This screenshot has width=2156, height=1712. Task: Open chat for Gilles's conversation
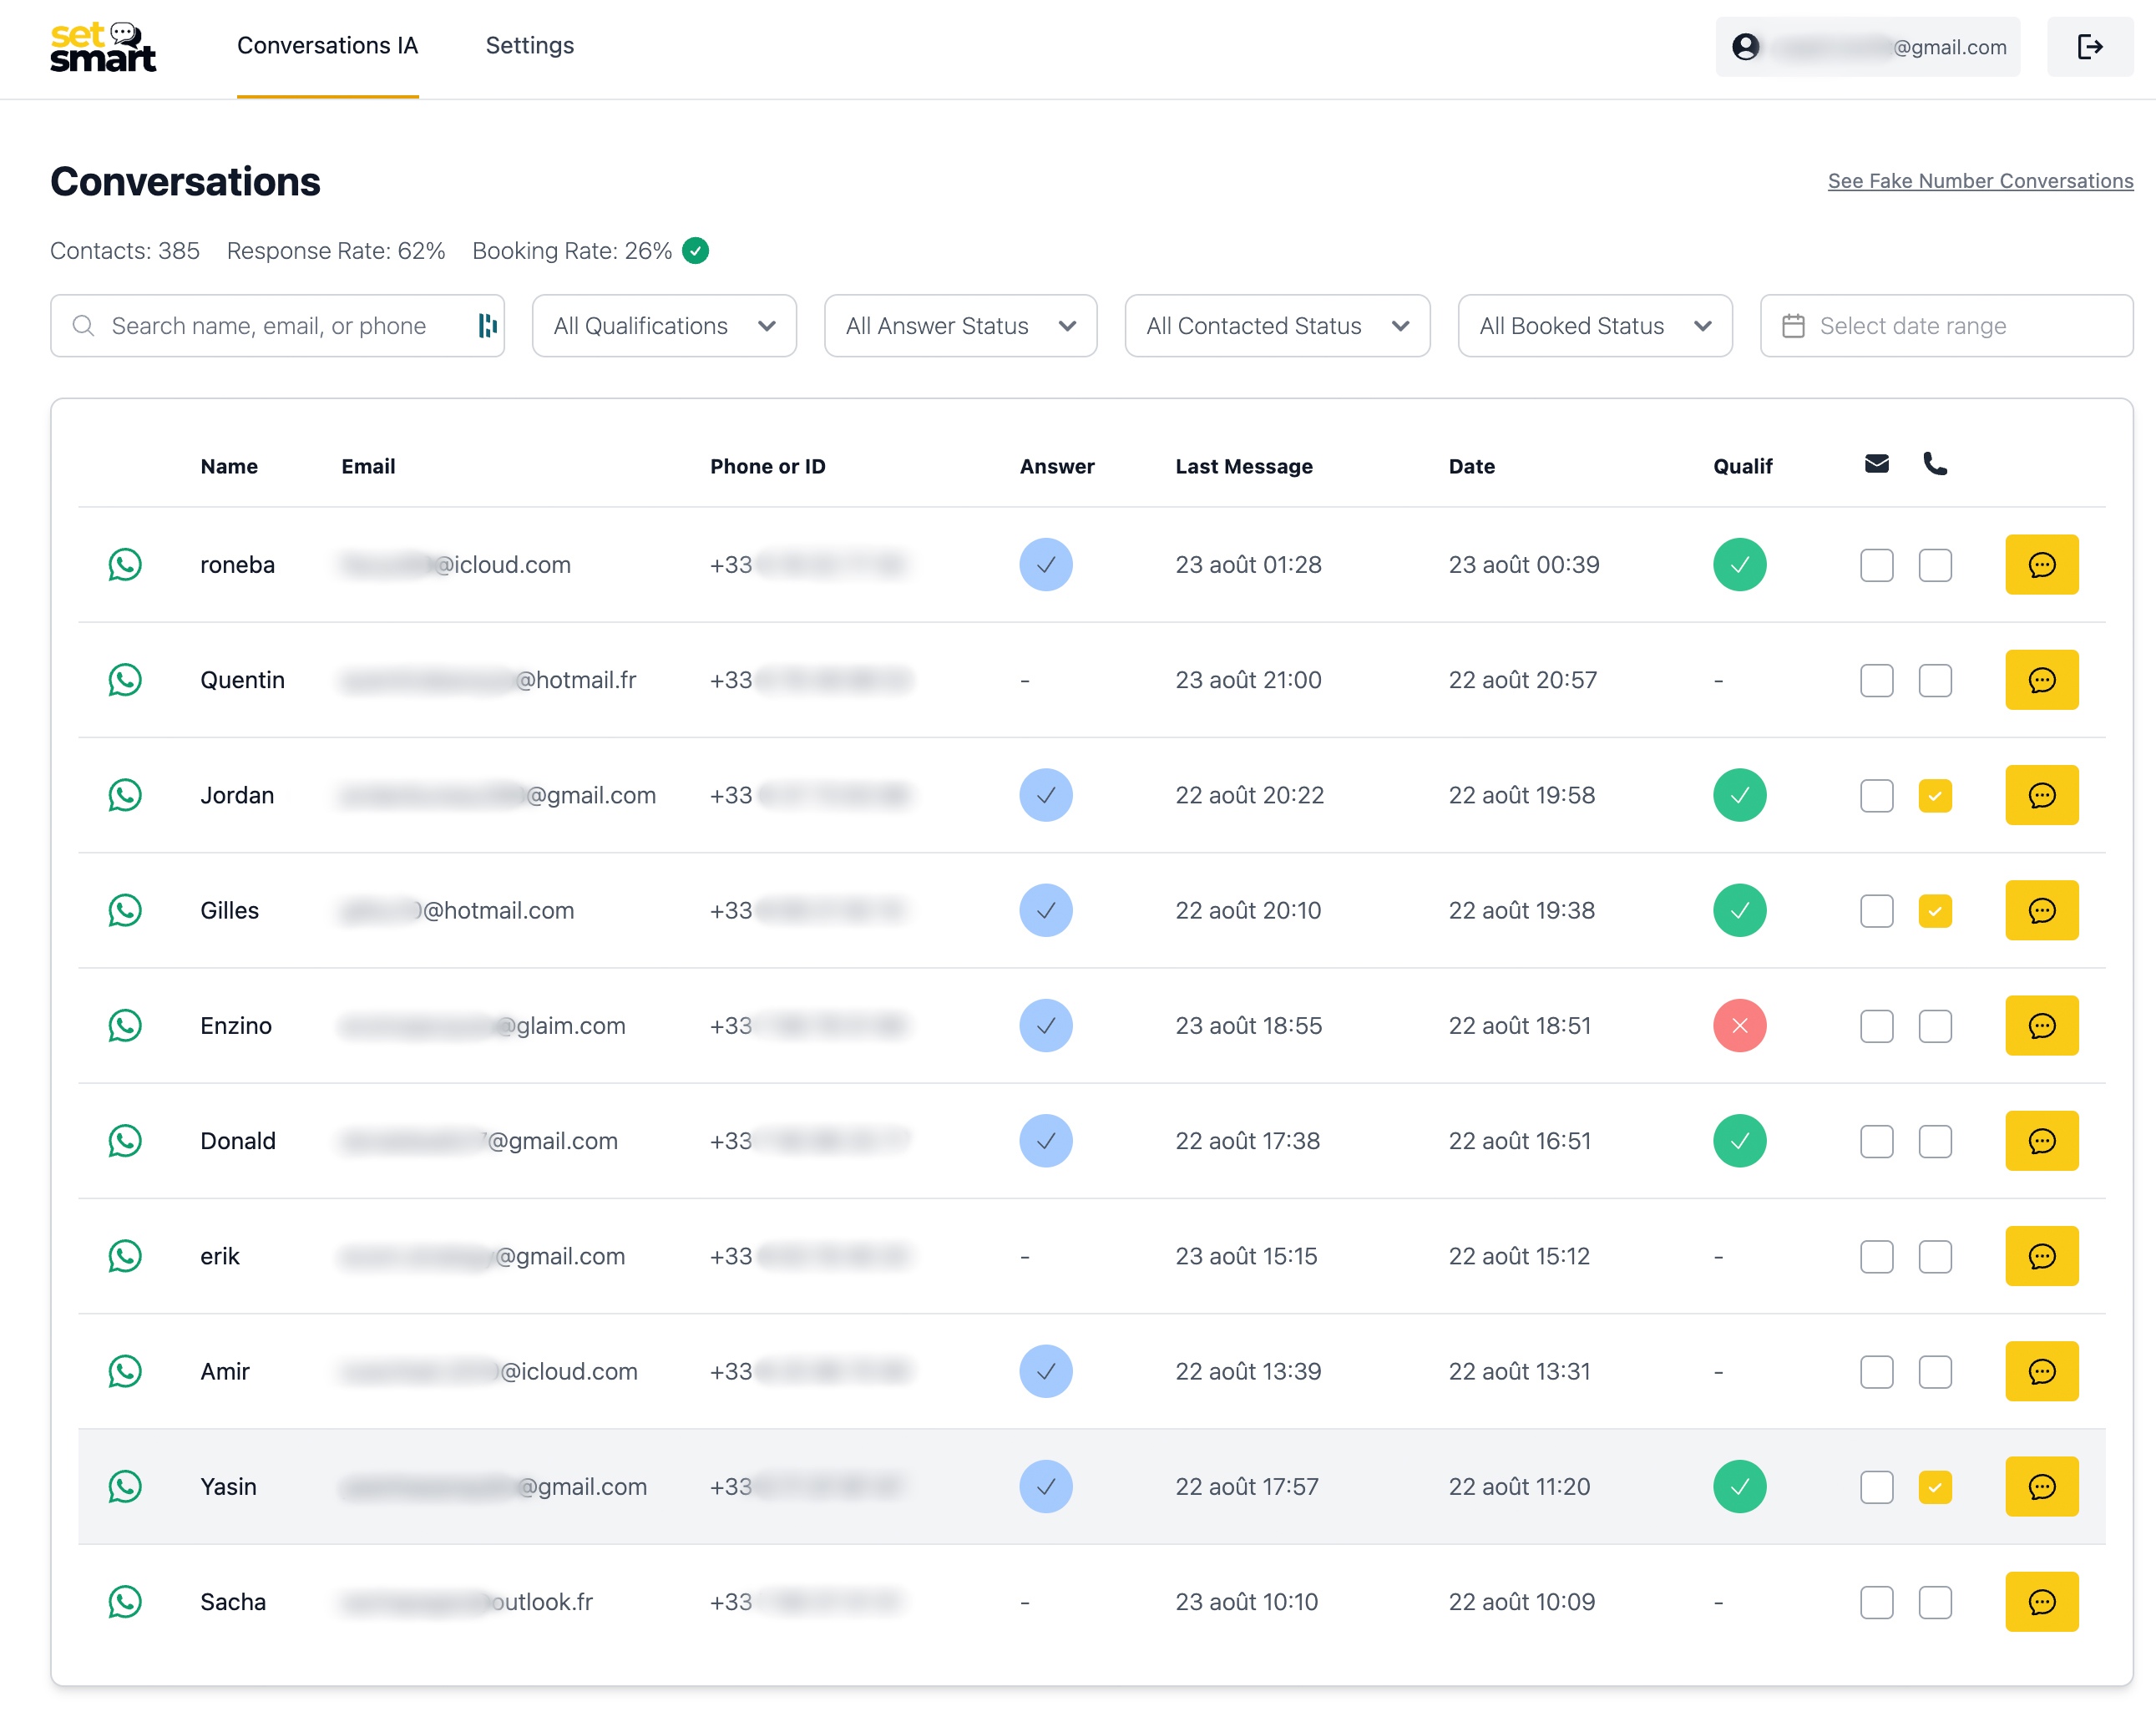[x=2041, y=910]
